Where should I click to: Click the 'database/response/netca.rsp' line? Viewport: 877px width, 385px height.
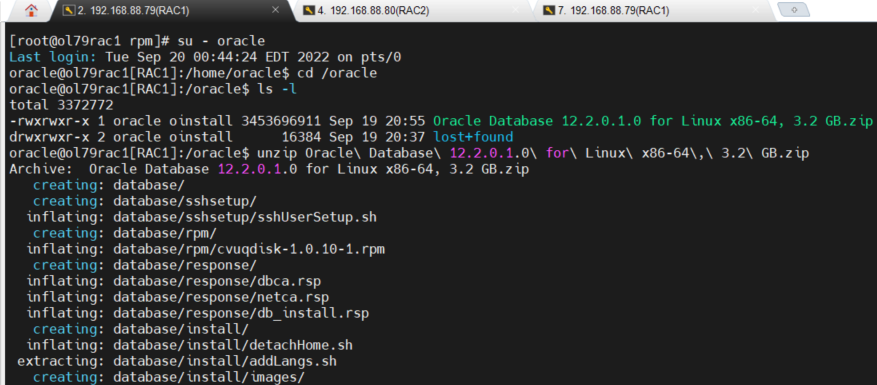pos(177,297)
